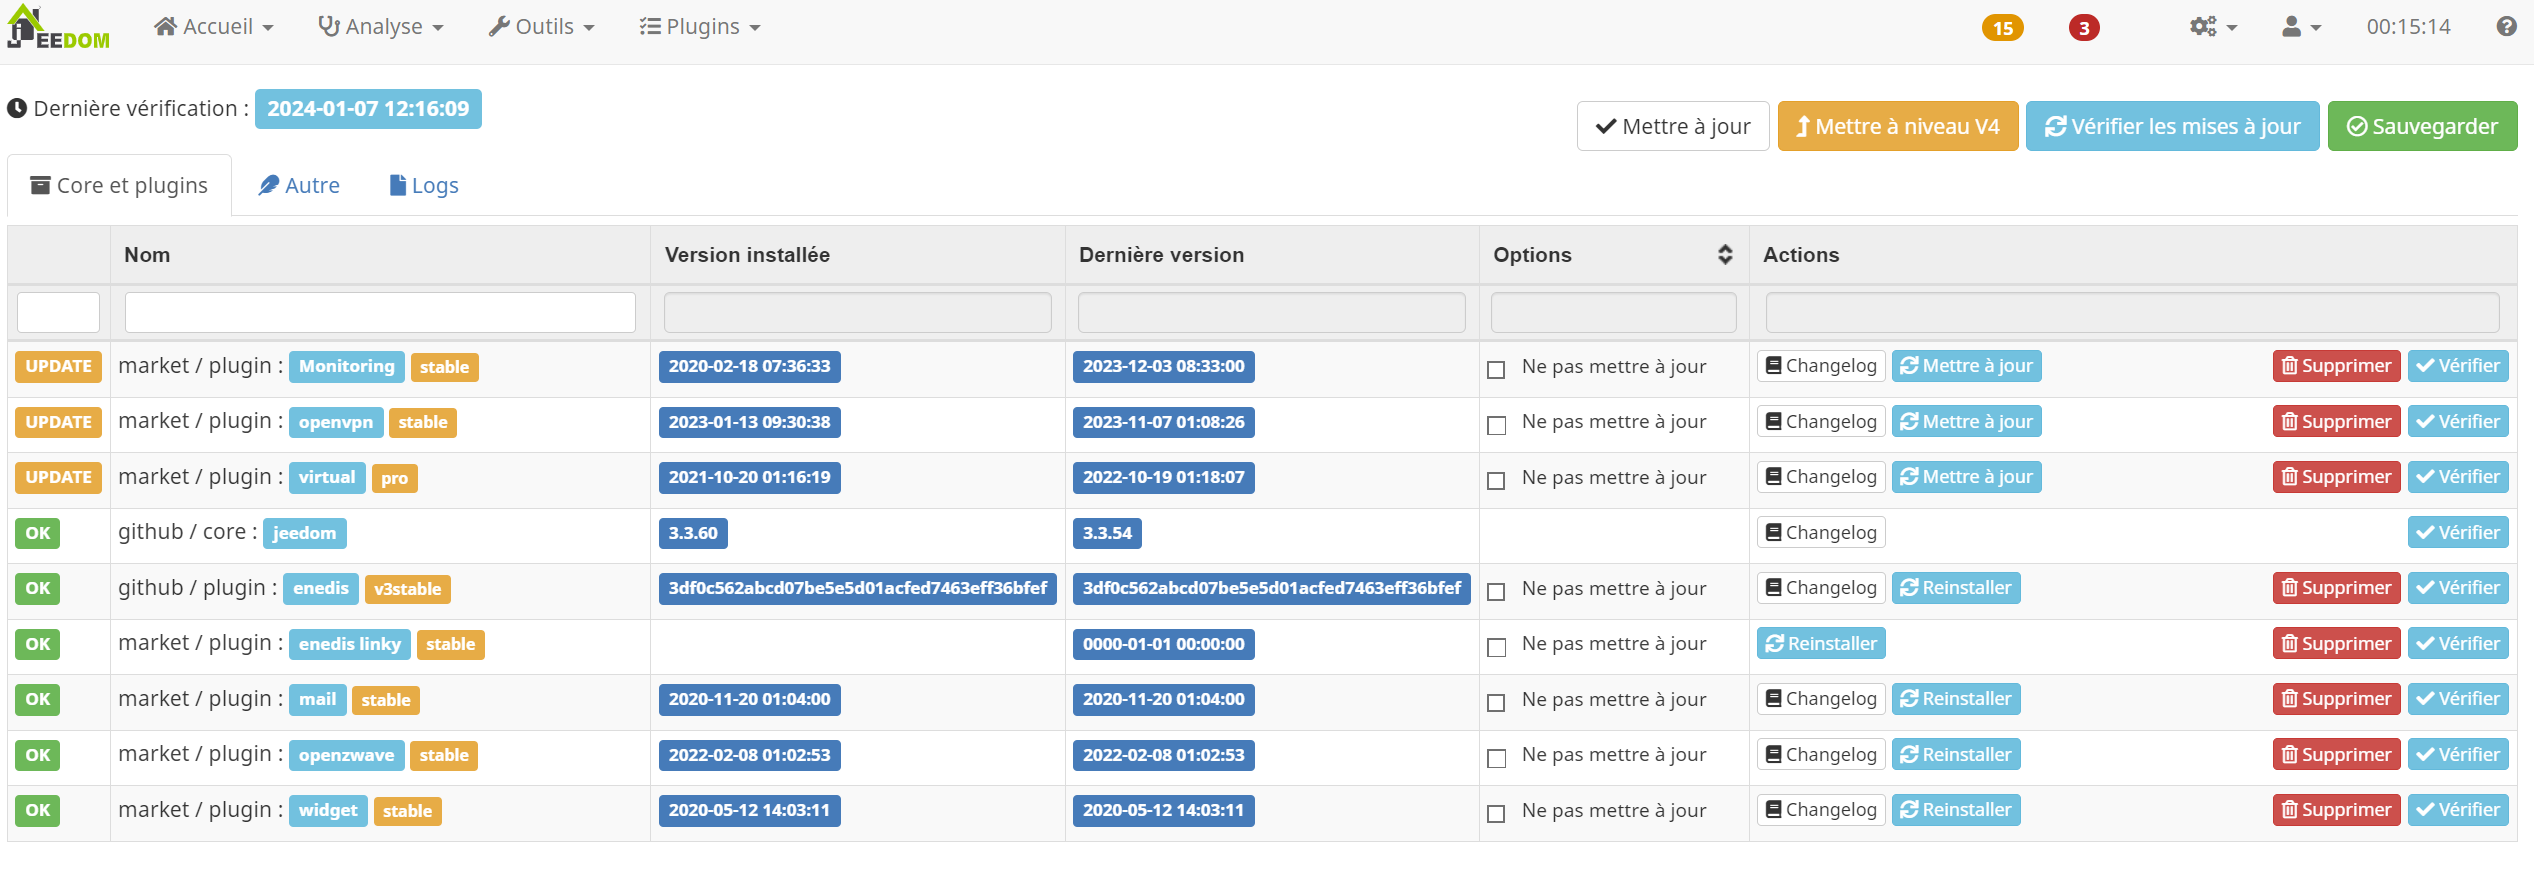2534x890 pixels.
Task: Click the Monitoring plugin name tag
Action: pyautogui.click(x=347, y=366)
